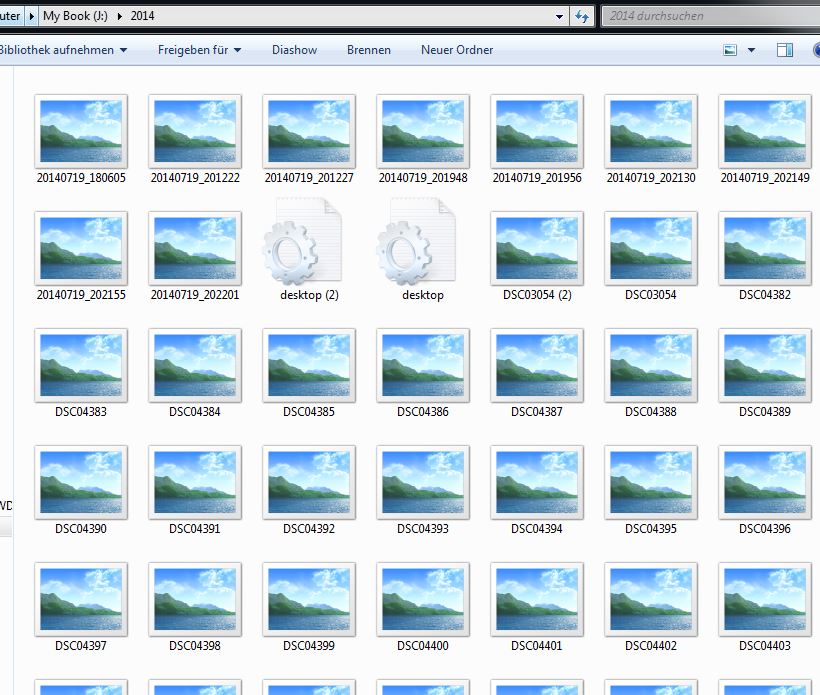Click My Book (J:) in the address path
This screenshot has width=820, height=695.
75,16
